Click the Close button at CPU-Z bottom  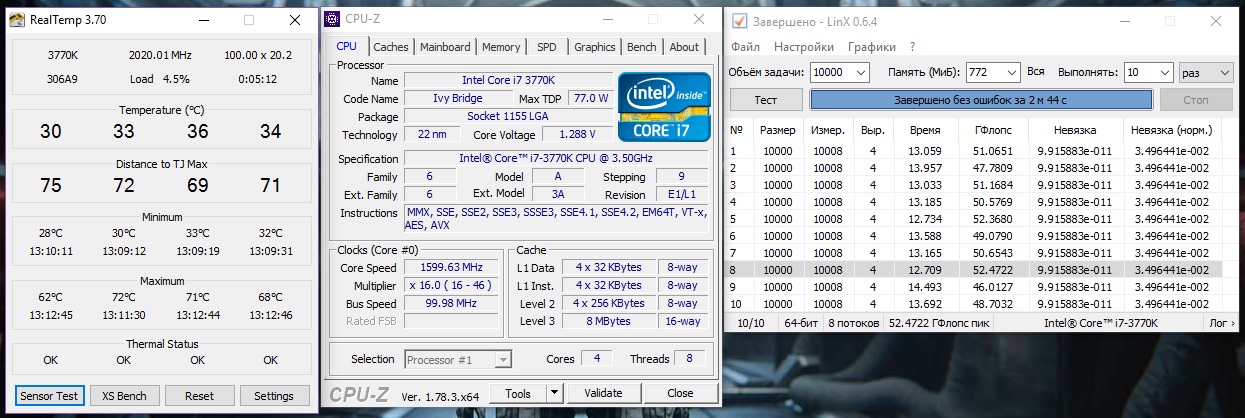[680, 393]
